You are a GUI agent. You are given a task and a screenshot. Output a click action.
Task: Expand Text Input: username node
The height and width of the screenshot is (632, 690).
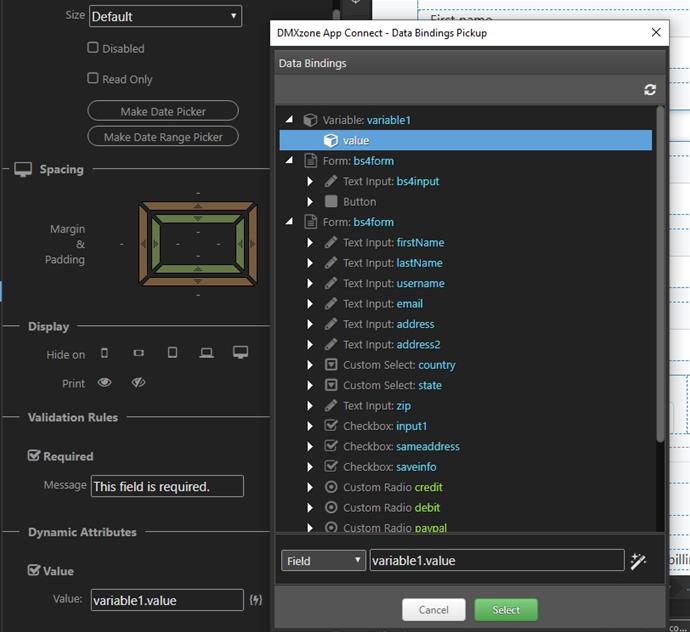(310, 283)
